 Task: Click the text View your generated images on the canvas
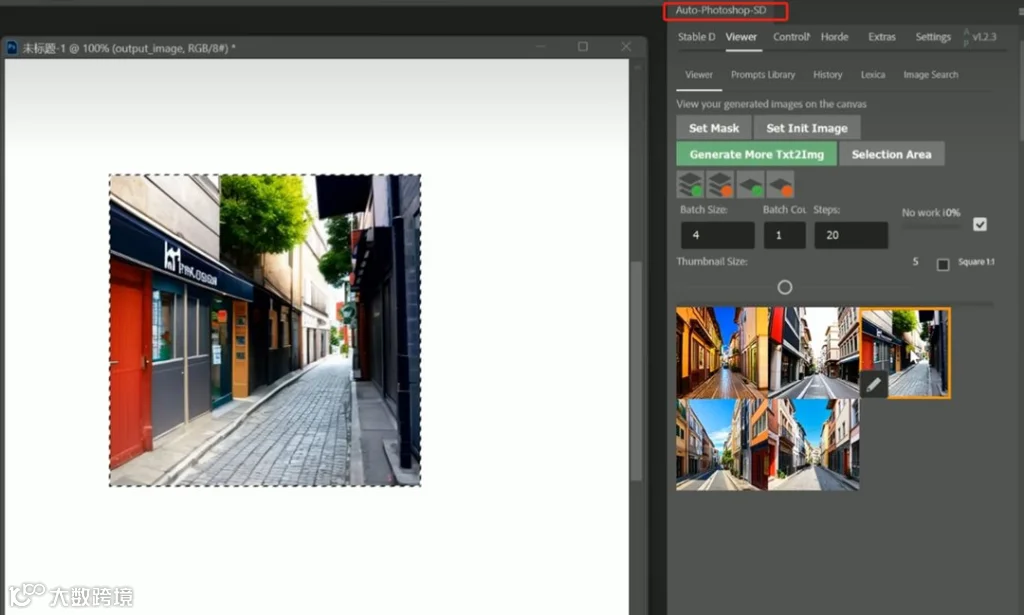click(x=771, y=104)
